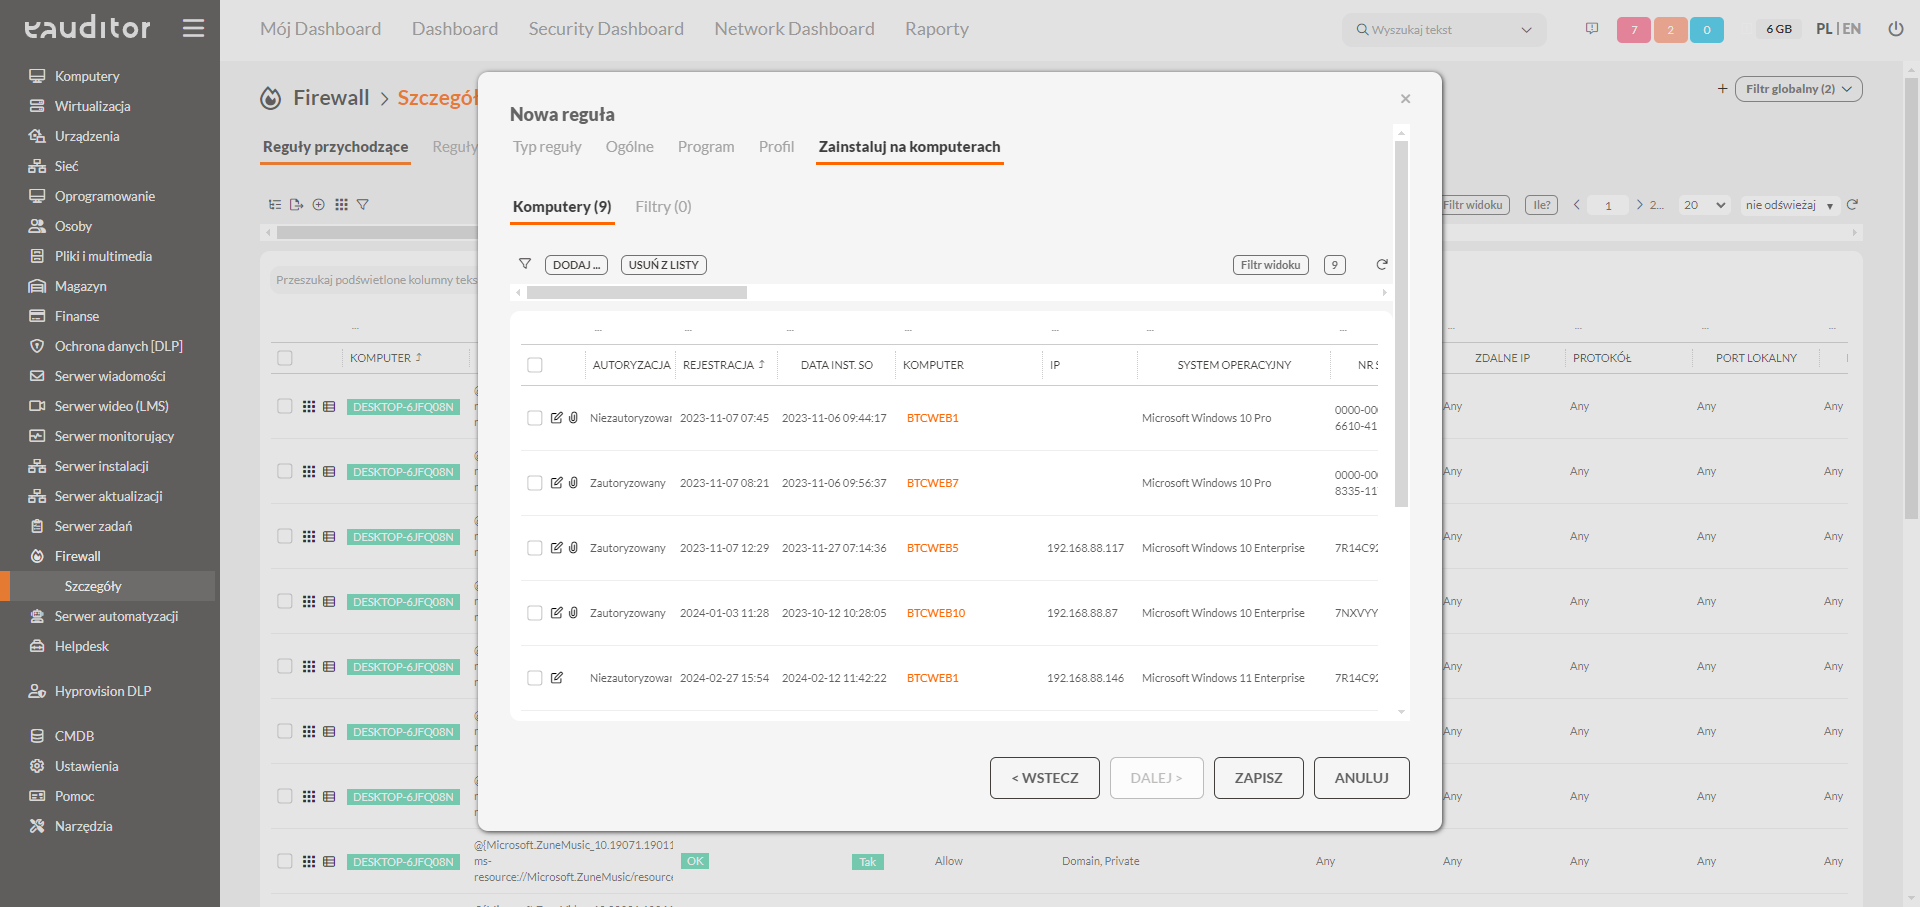The image size is (1920, 907).
Task: Open CMDB in the sidebar
Action: tap(74, 736)
